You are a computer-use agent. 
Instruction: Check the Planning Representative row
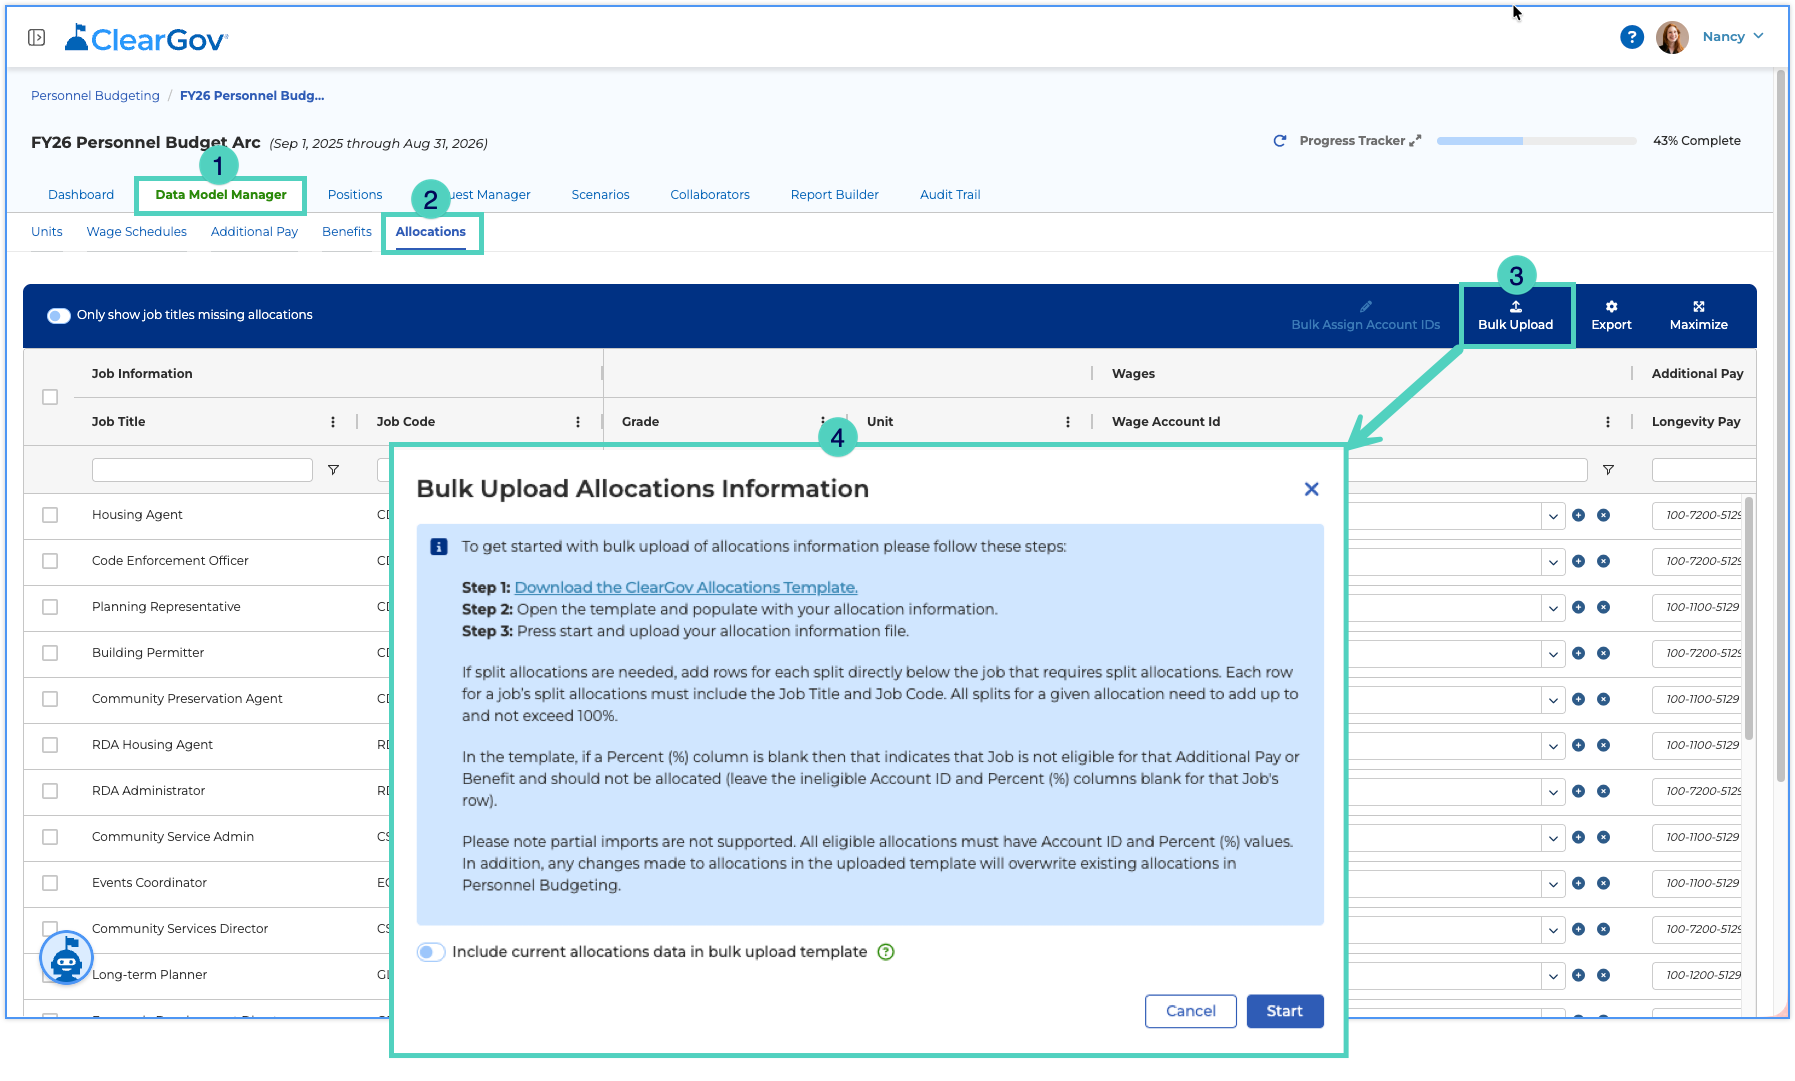coord(50,607)
